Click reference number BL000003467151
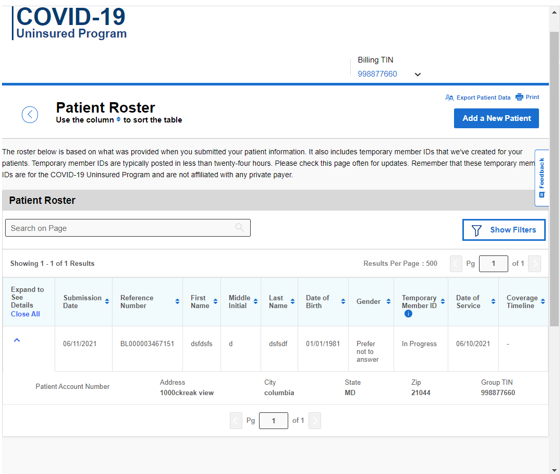This screenshot has height=474, width=560. [147, 344]
